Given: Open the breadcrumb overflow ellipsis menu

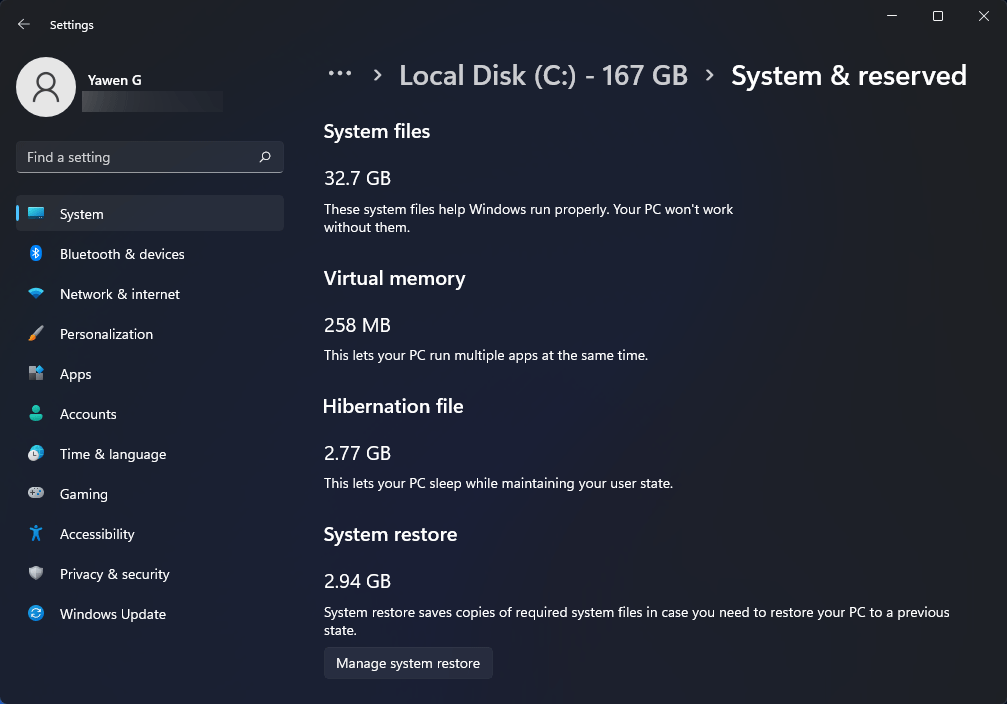Looking at the screenshot, I should click(340, 73).
